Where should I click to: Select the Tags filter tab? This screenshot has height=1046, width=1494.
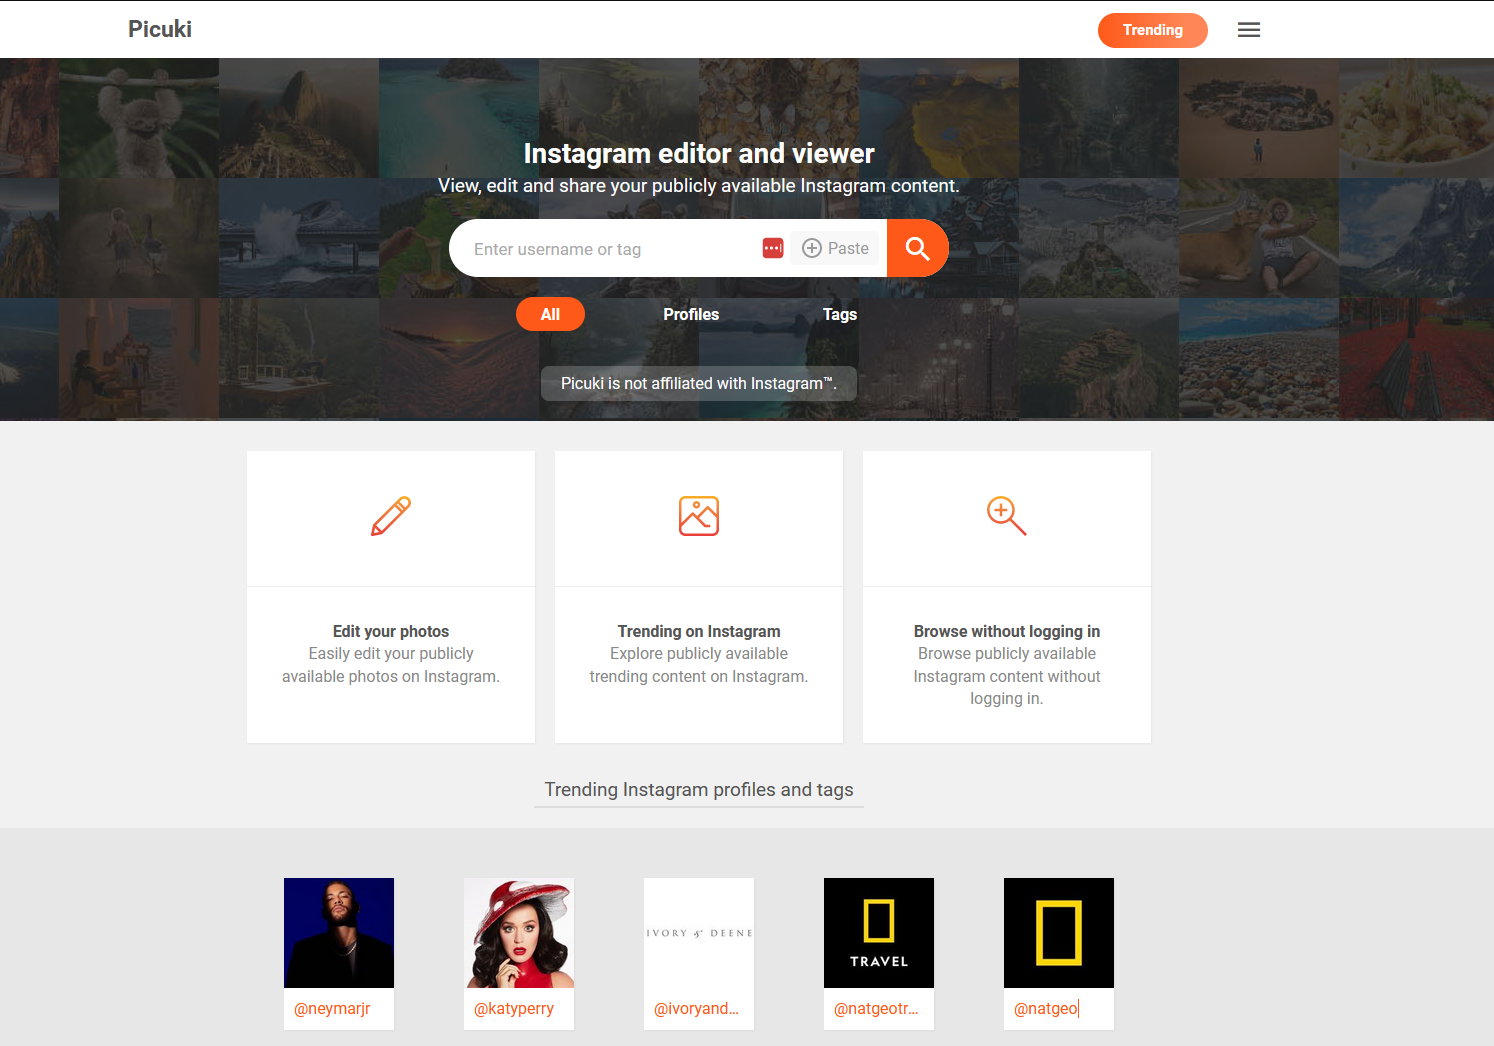pos(840,314)
